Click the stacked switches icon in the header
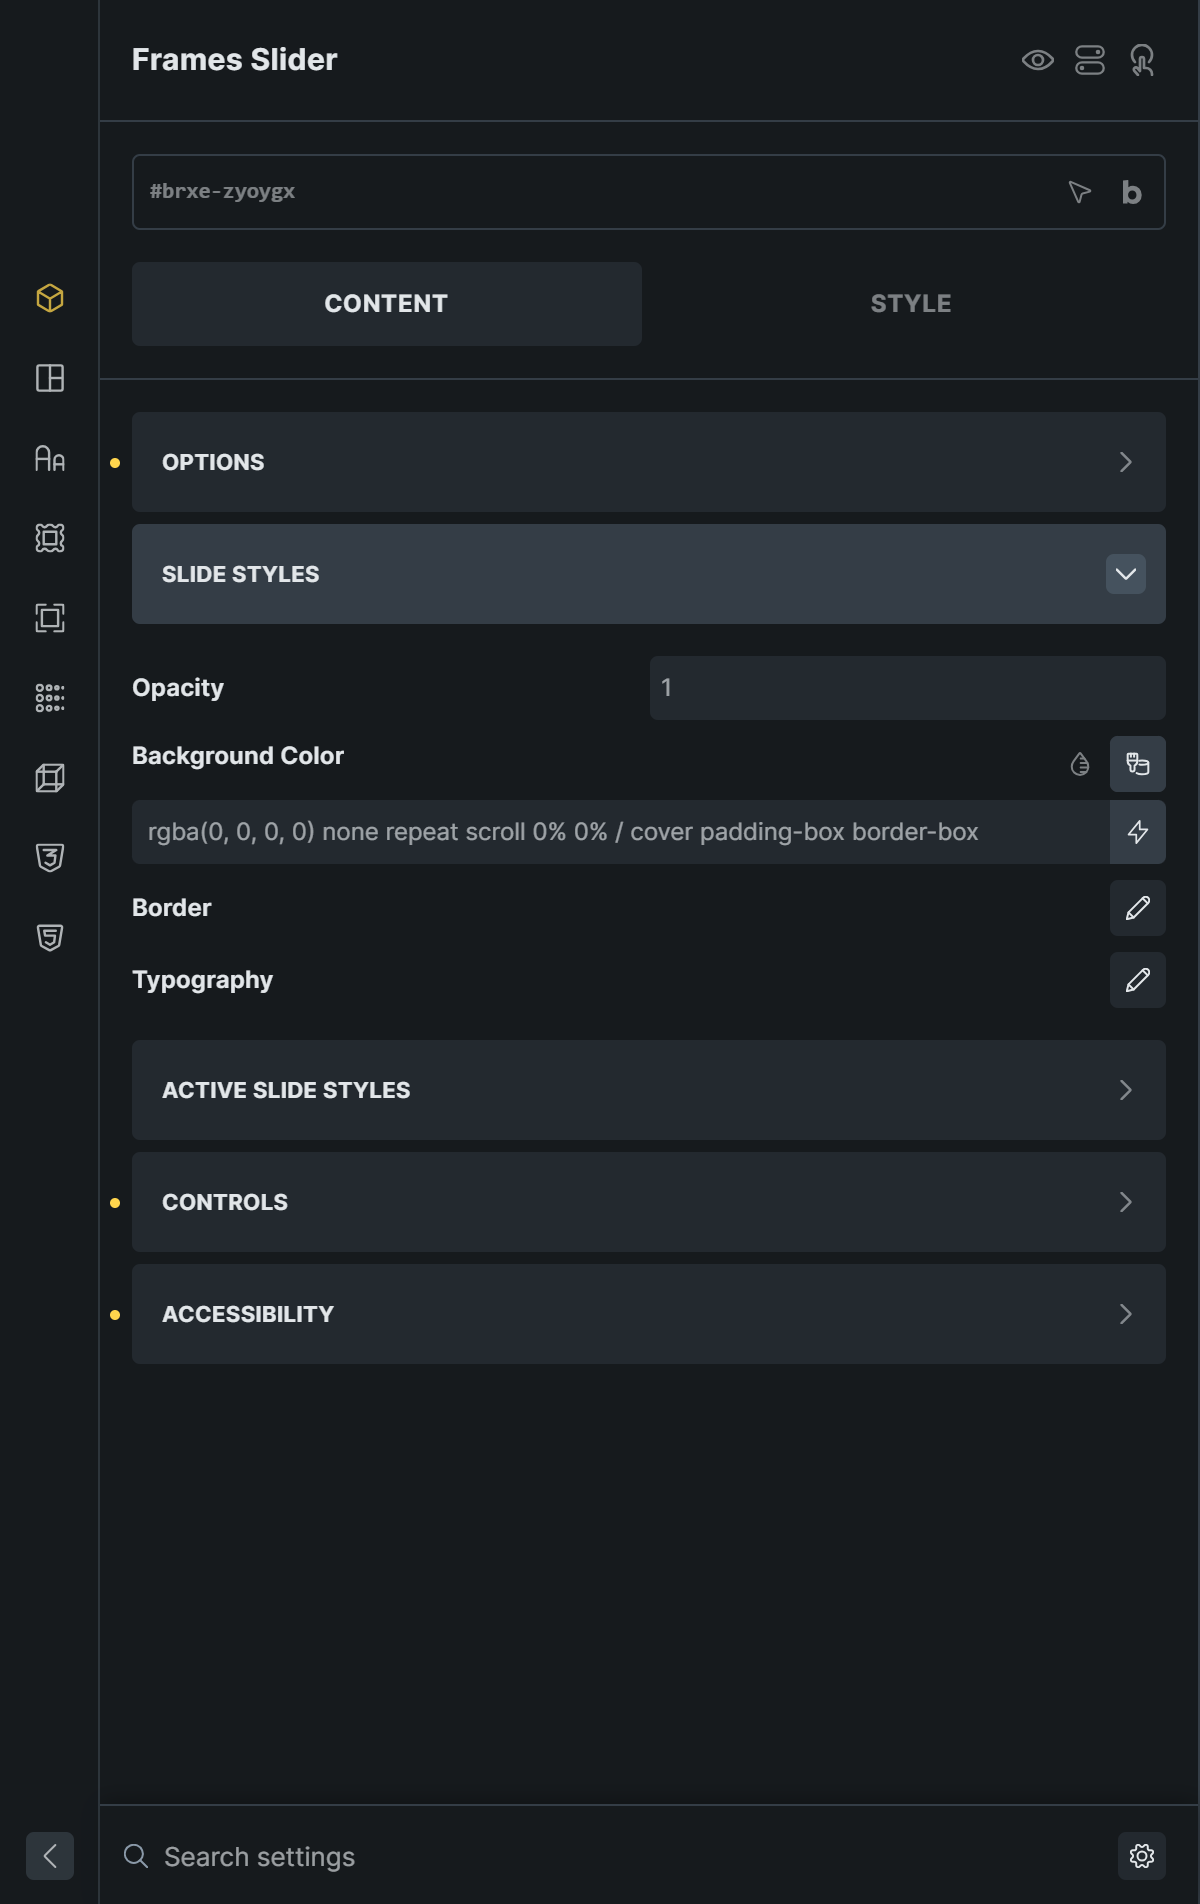 click(x=1090, y=60)
